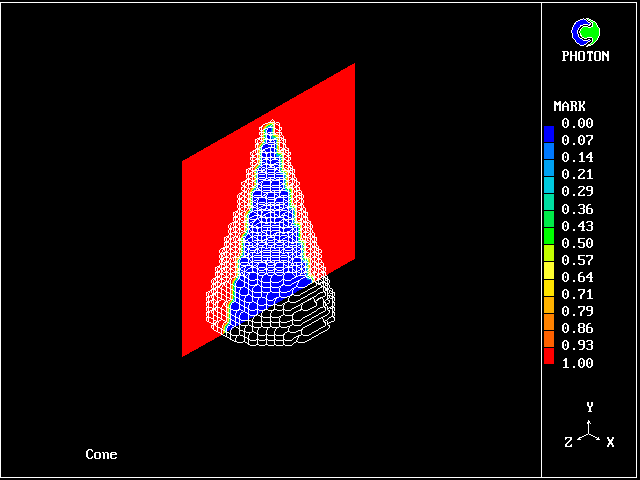Pick the cyan legend swatch at 0.29
Image resolution: width=640 pixels, height=480 pixels.
pos(548,191)
